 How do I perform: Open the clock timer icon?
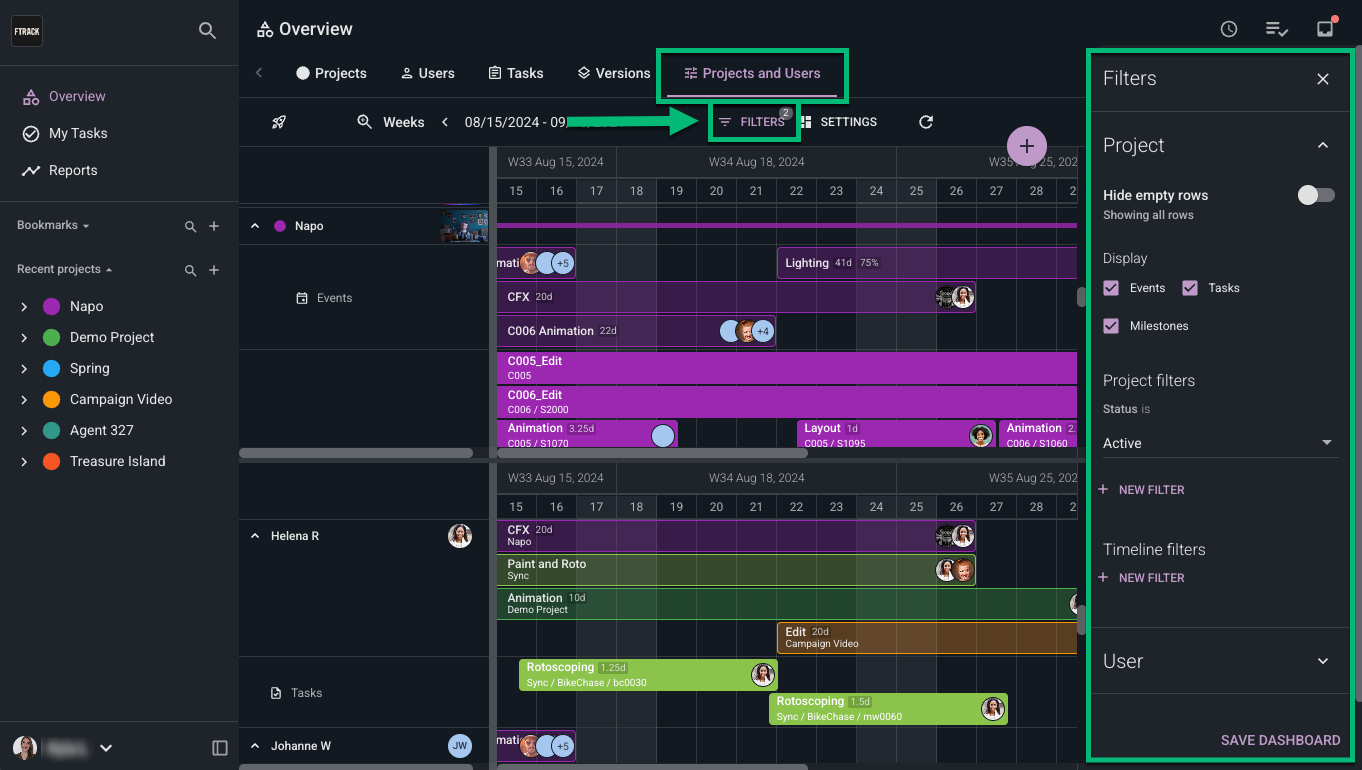click(1229, 29)
